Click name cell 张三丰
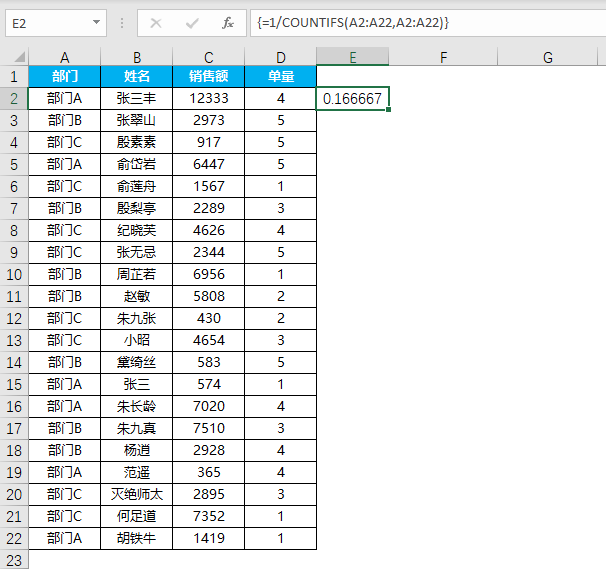Screen dimensions: 606x569 pos(136,99)
